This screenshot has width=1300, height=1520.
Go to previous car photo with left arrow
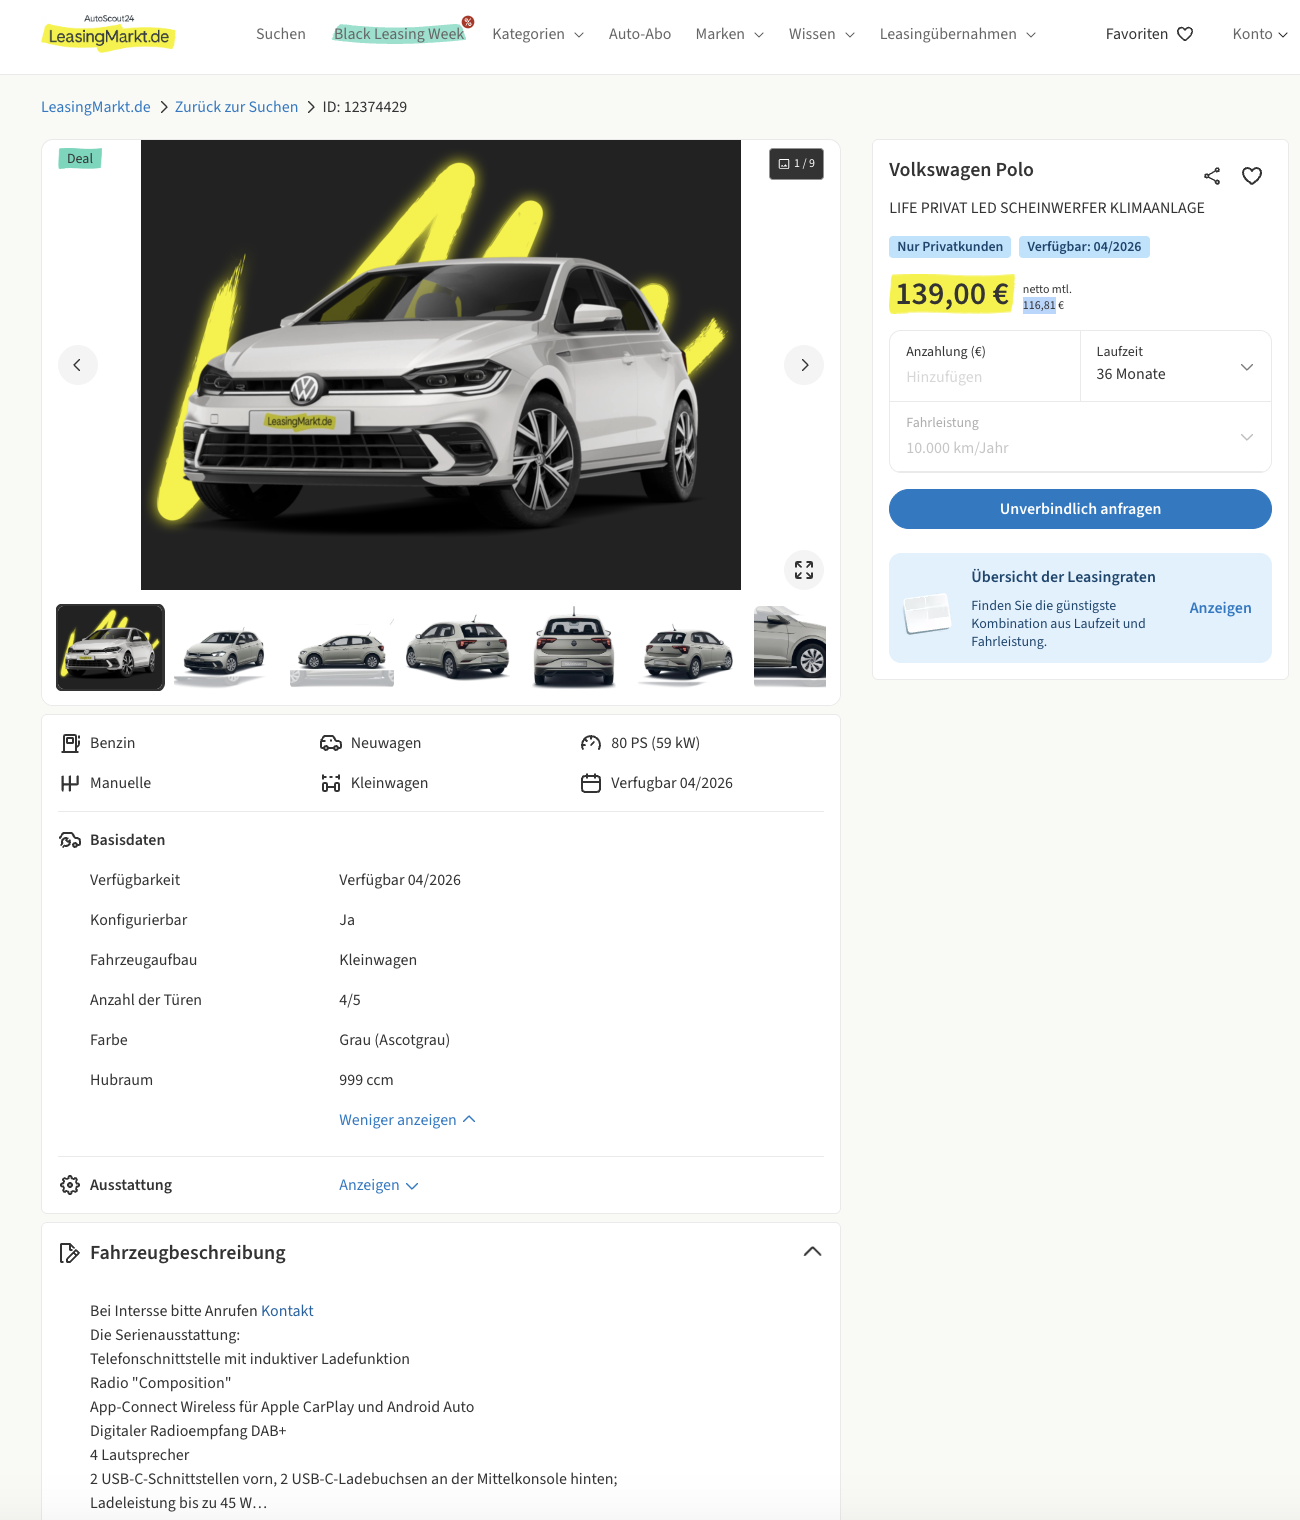coord(78,365)
